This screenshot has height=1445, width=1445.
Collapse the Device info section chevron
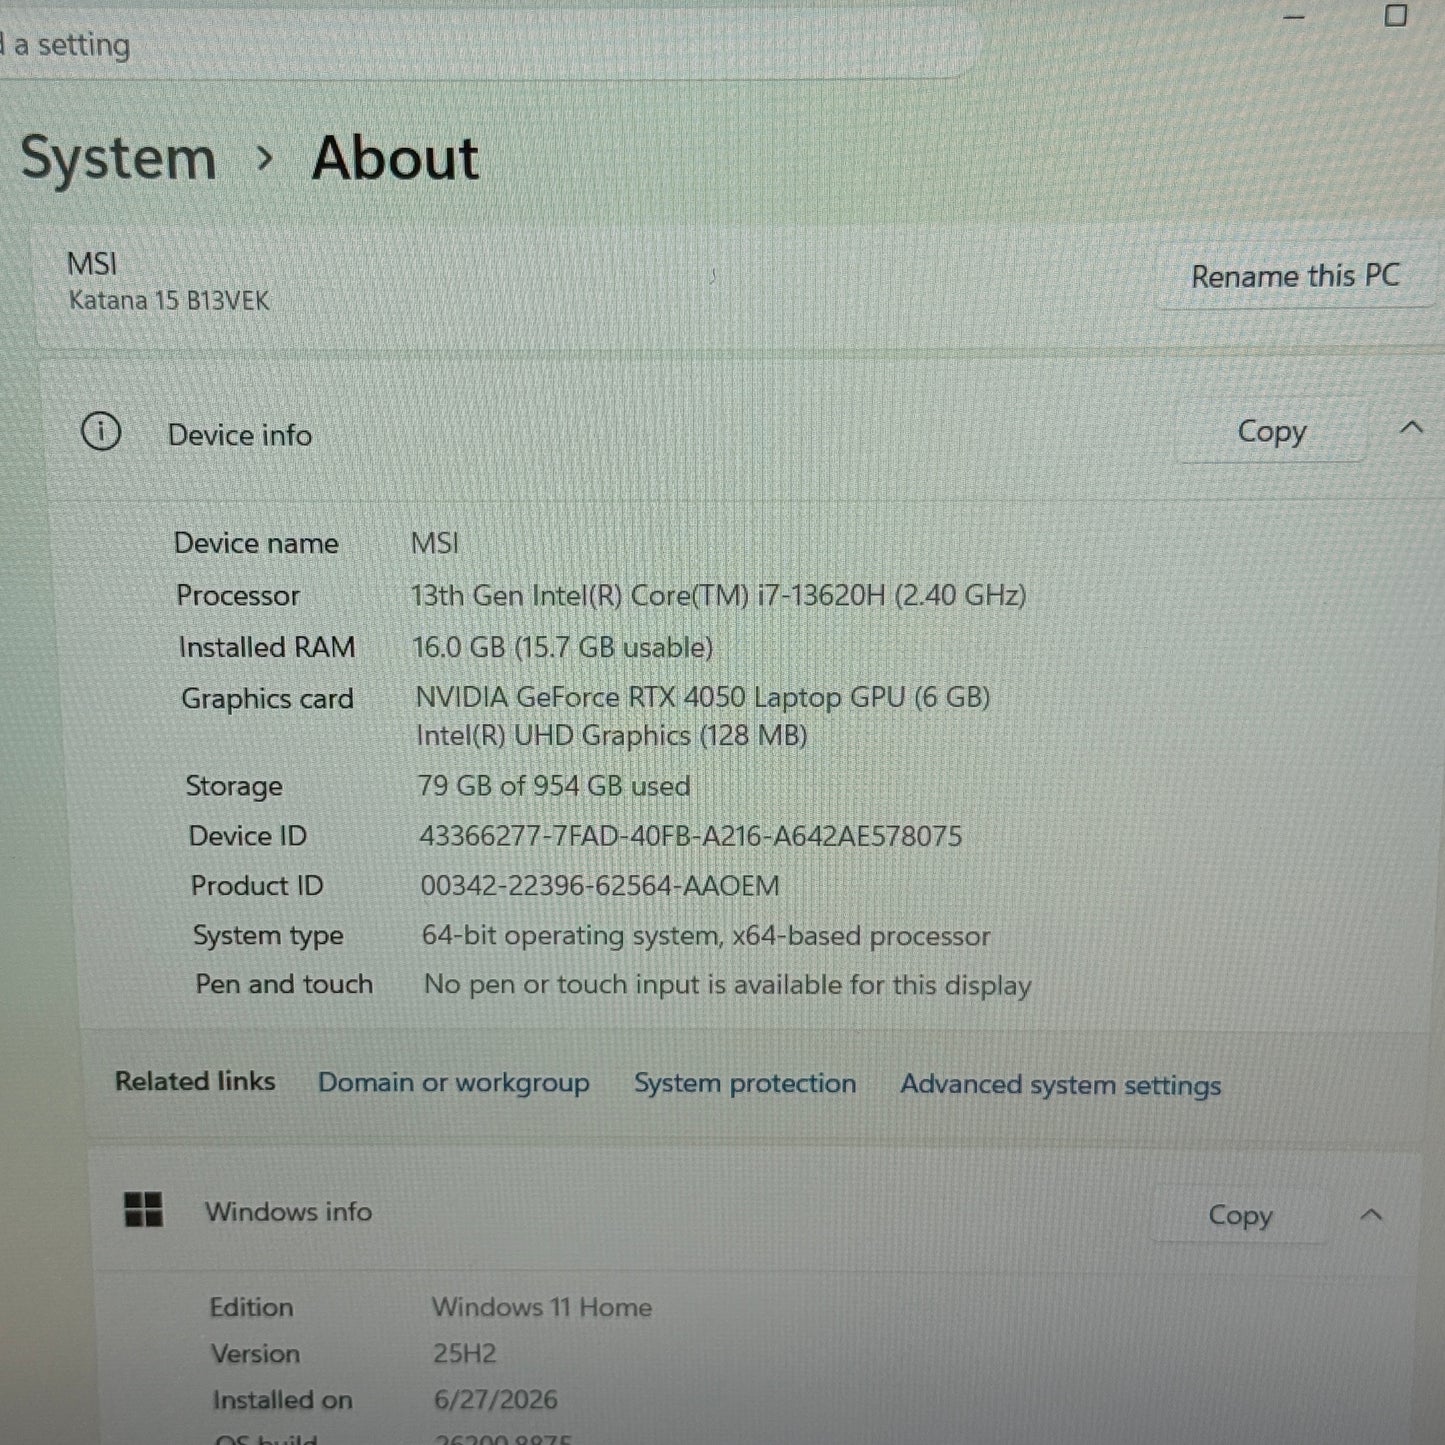[x=1411, y=428]
